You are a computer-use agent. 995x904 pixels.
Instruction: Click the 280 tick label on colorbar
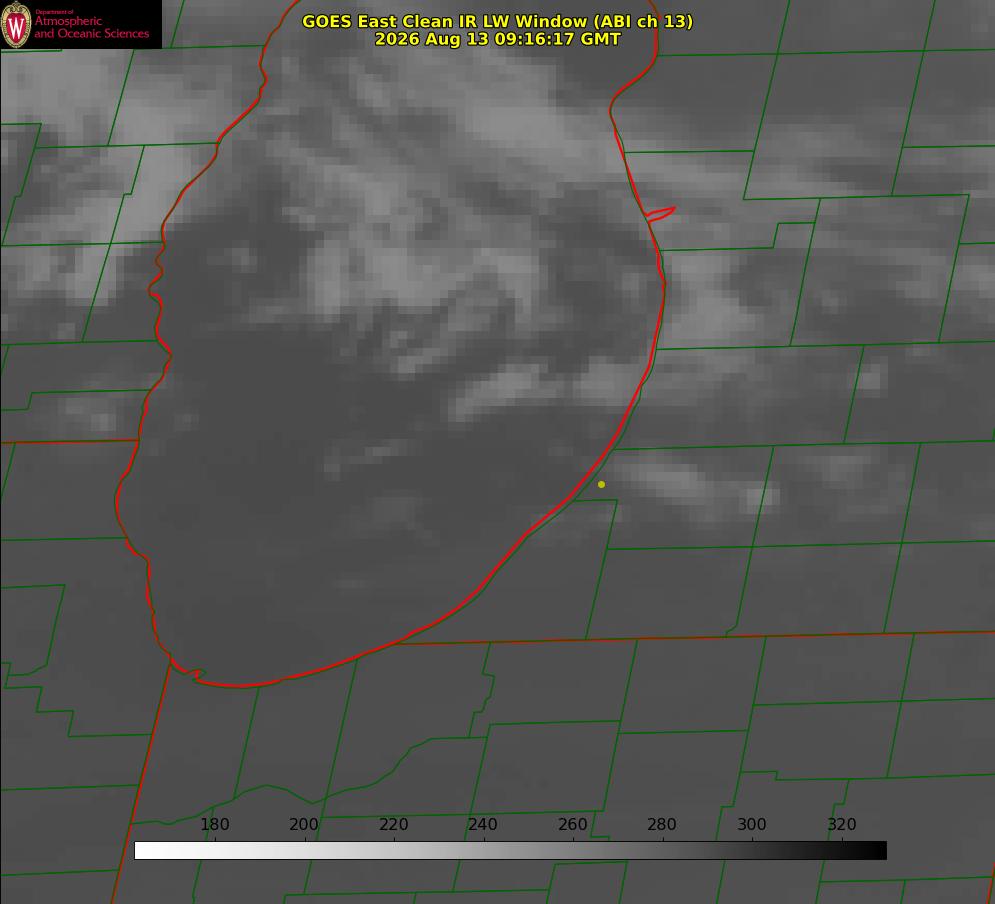[662, 824]
